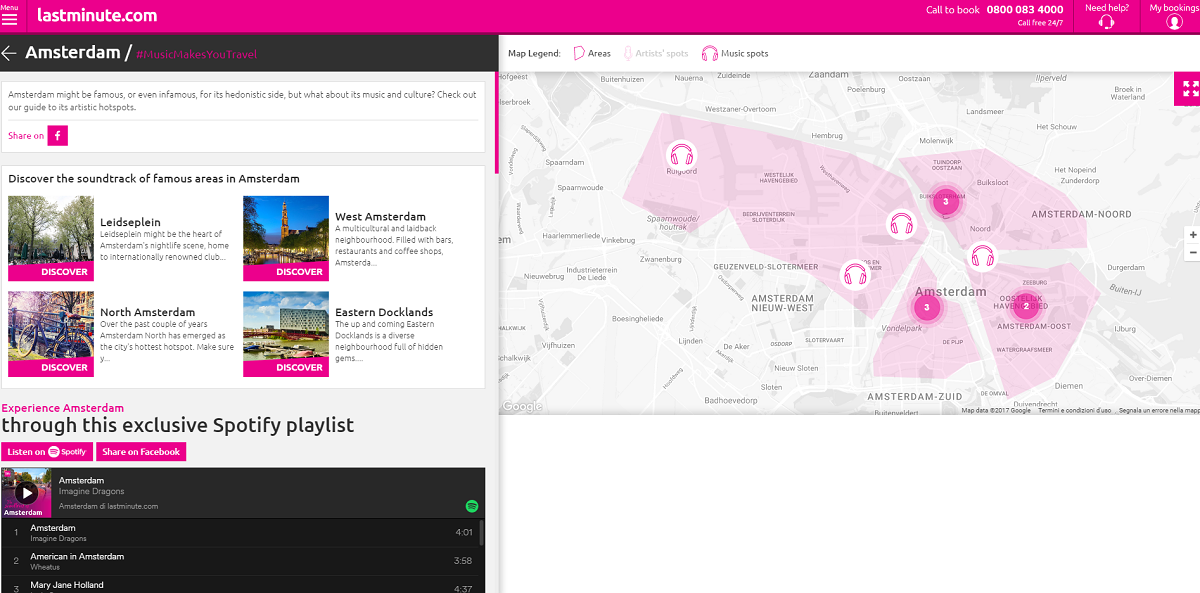Select the West Amsterdam heading text

(380, 216)
